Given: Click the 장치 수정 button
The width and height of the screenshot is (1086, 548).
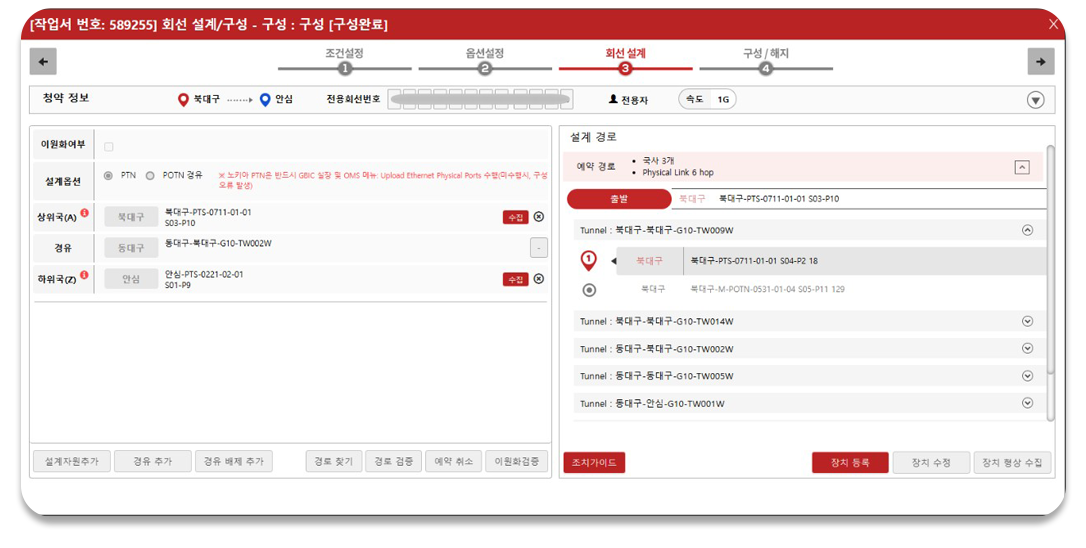Looking at the screenshot, I should pyautogui.click(x=931, y=463).
